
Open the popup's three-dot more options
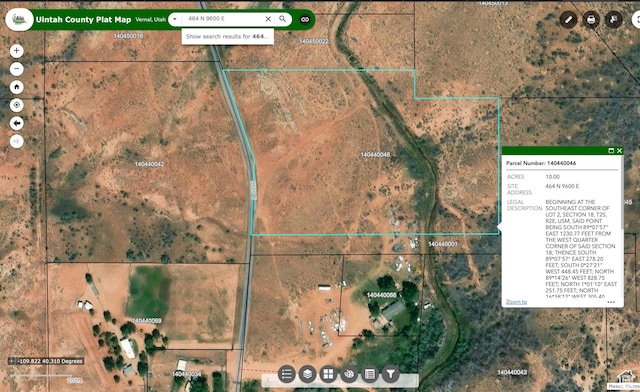click(611, 302)
